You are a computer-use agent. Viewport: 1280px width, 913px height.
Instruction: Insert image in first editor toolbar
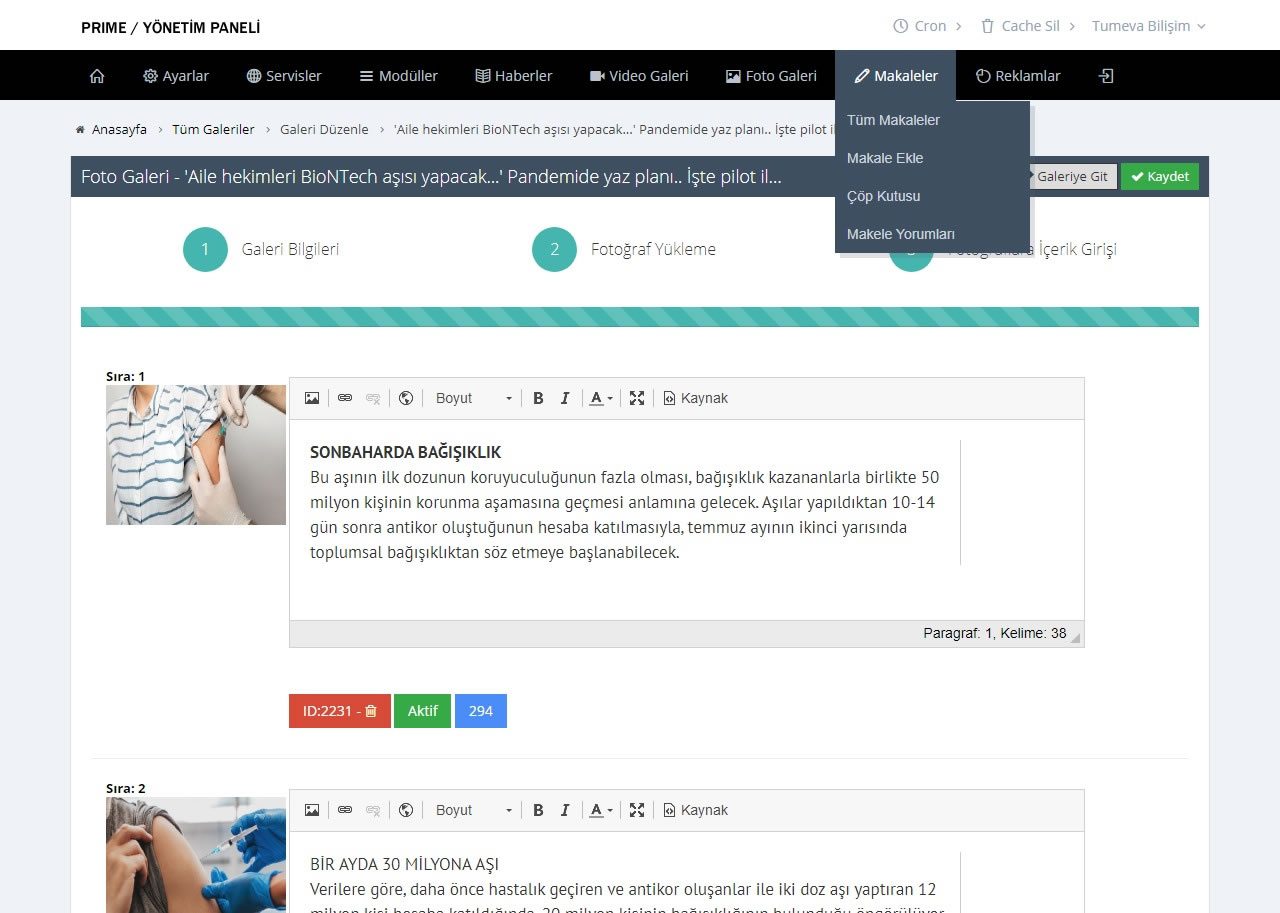click(x=312, y=398)
